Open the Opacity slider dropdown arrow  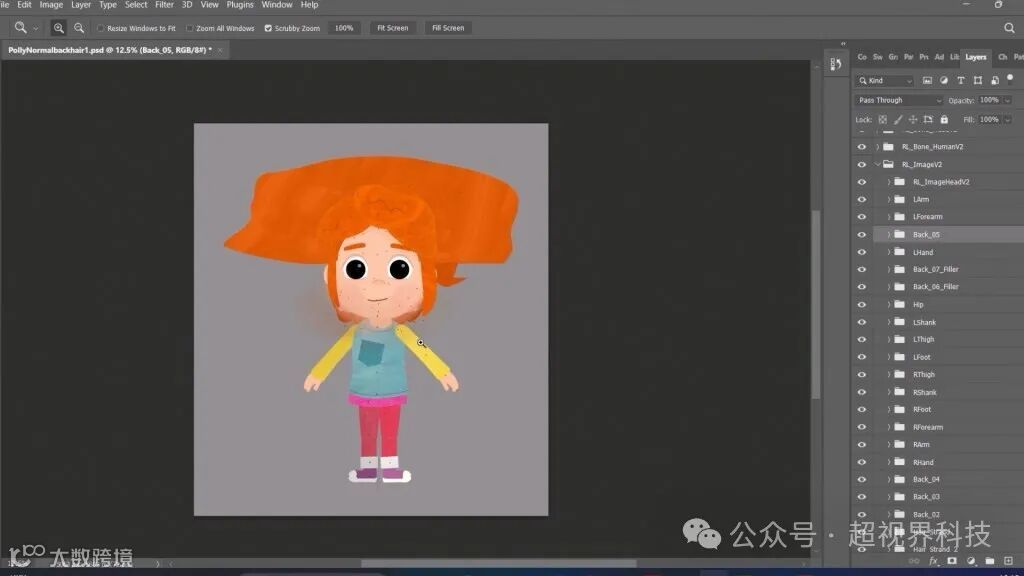click(x=1007, y=100)
